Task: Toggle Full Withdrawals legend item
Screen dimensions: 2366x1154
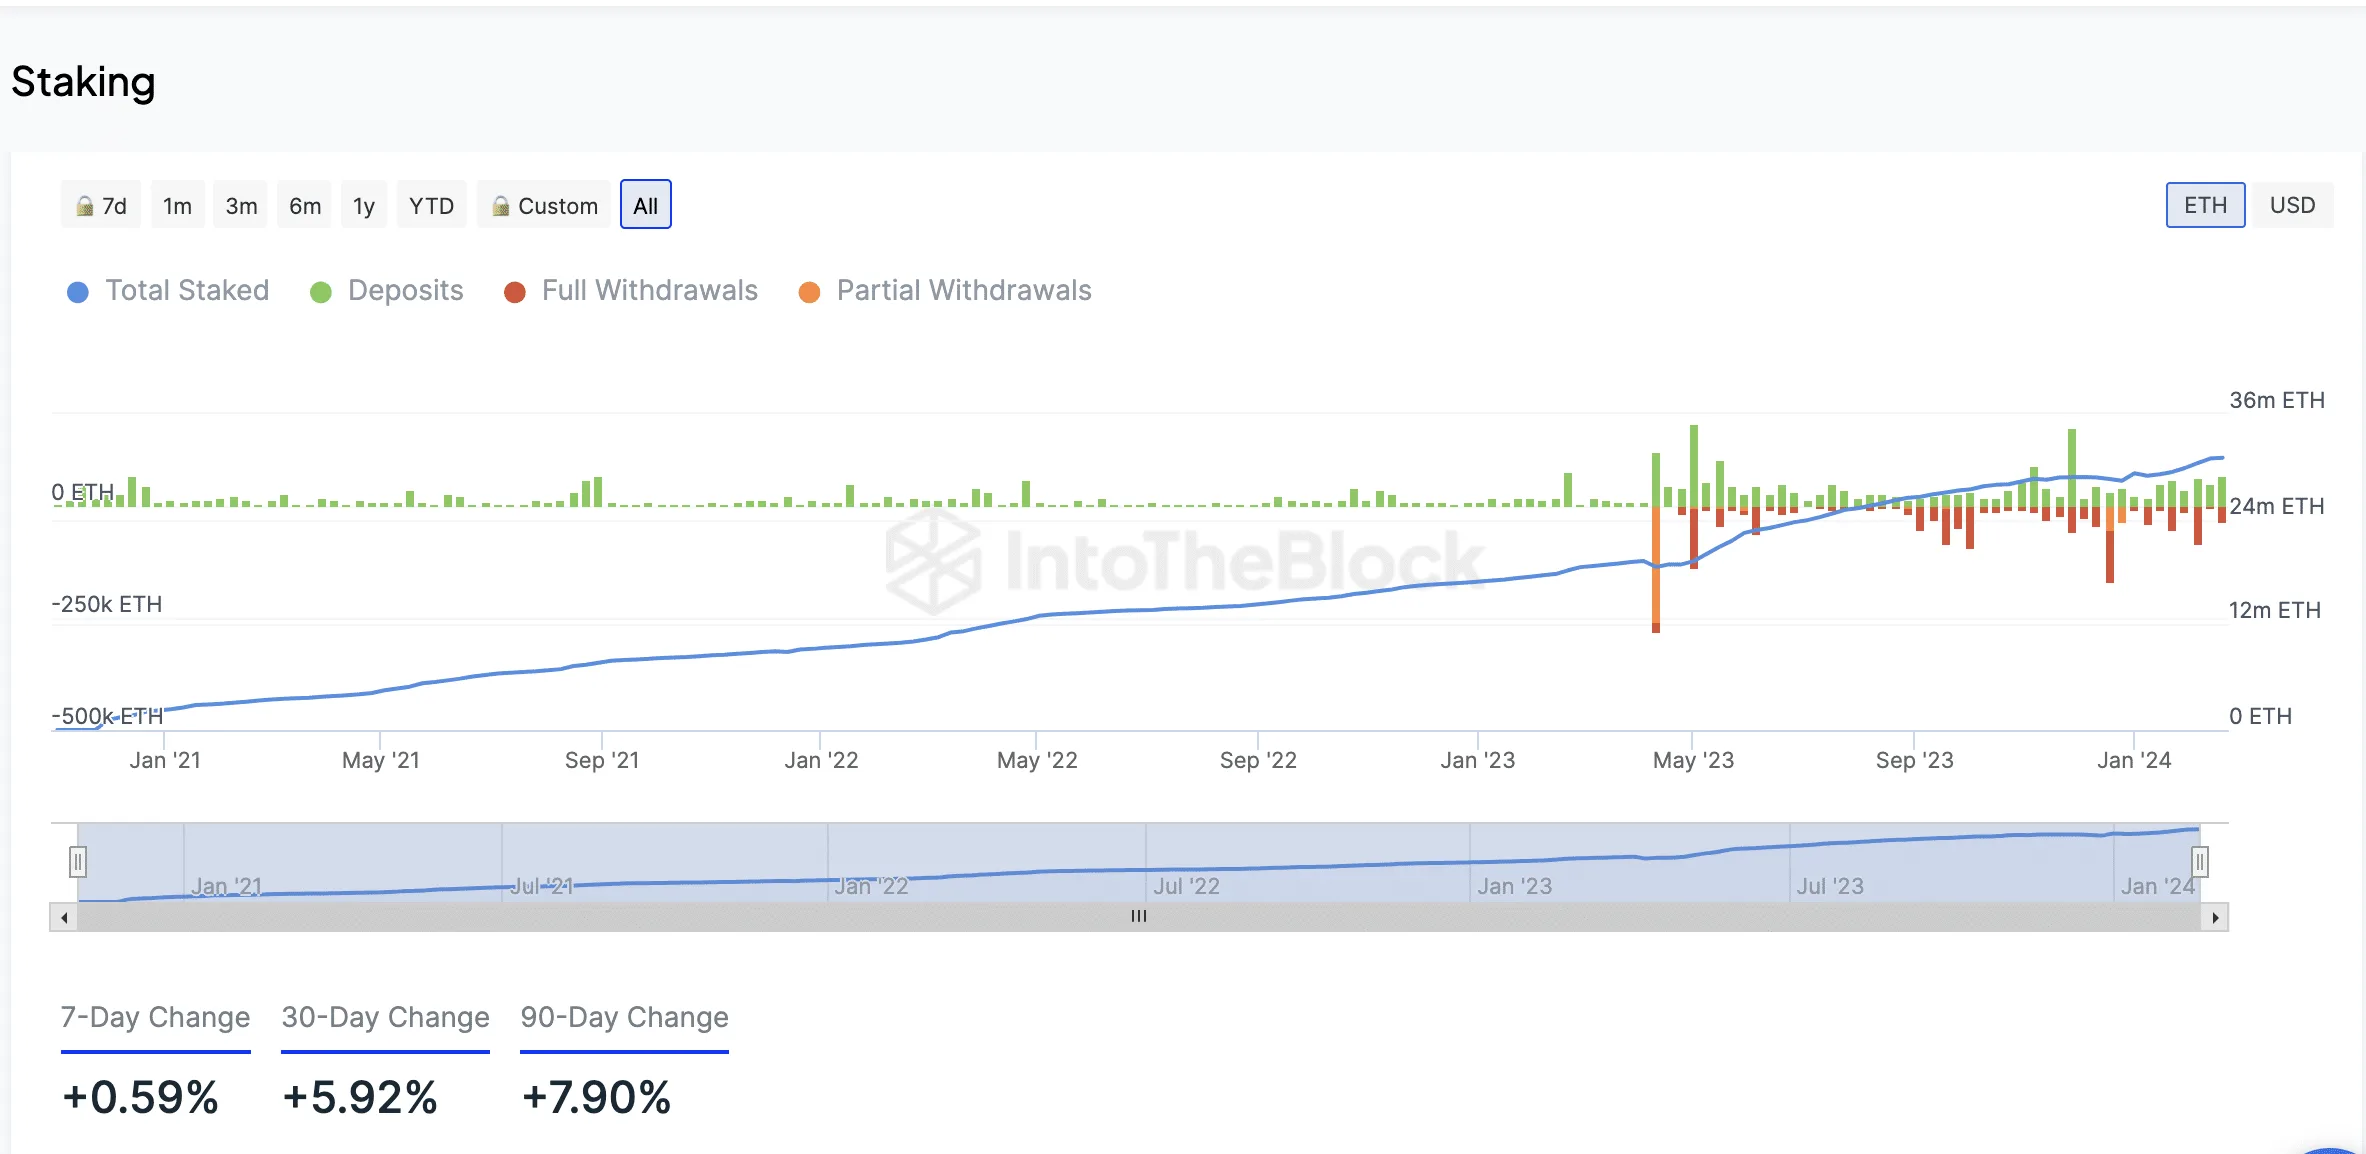Action: [x=631, y=291]
